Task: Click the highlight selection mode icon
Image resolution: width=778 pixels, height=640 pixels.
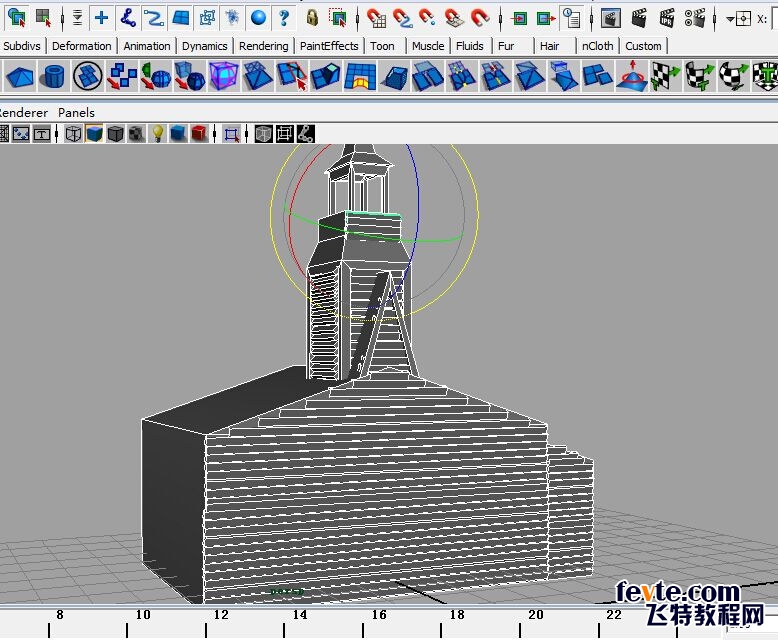Action: pos(338,18)
